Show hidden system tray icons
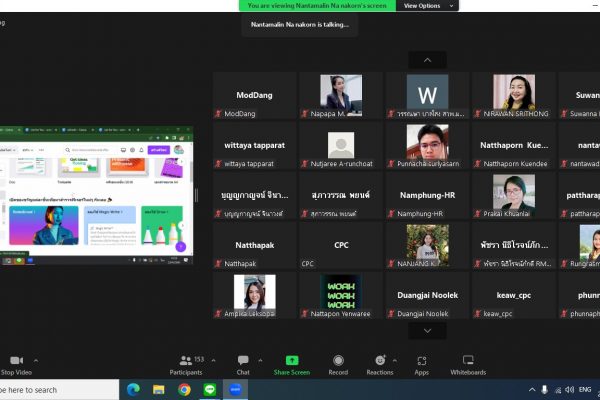Screen dimensions: 600x400 532,390
